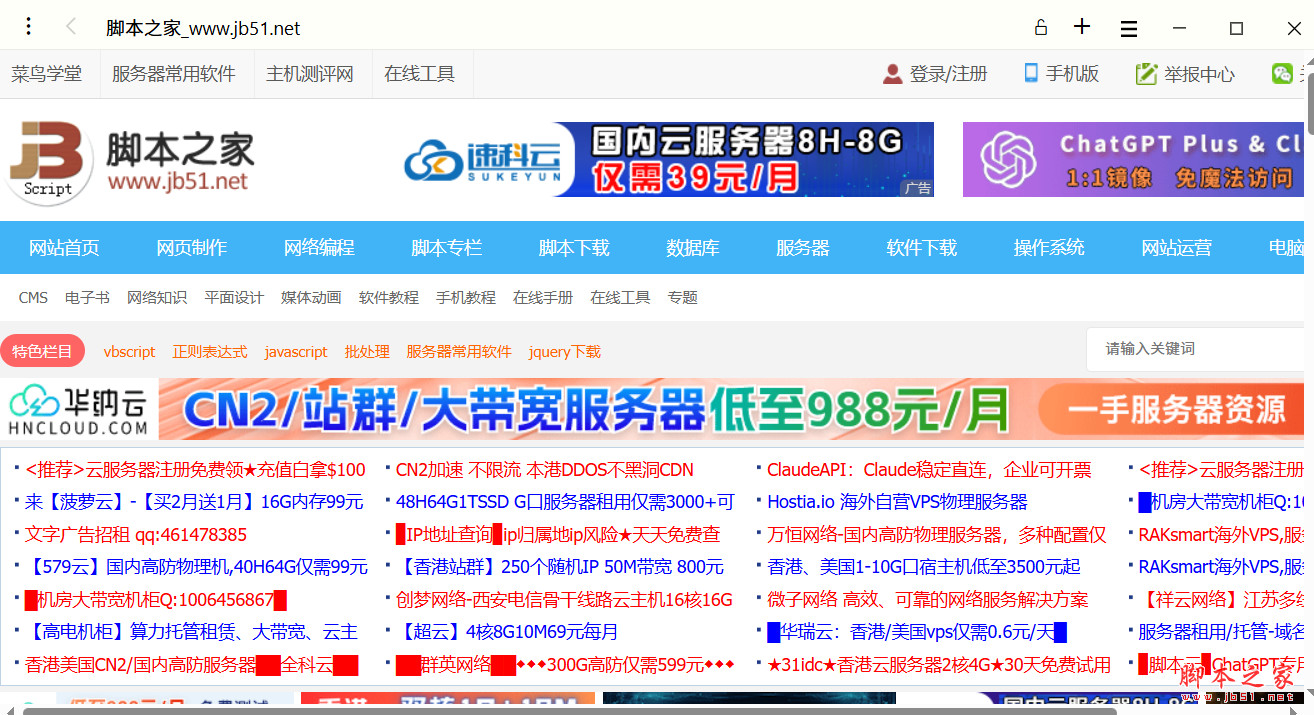Open 手机版 link

[x=1072, y=74]
